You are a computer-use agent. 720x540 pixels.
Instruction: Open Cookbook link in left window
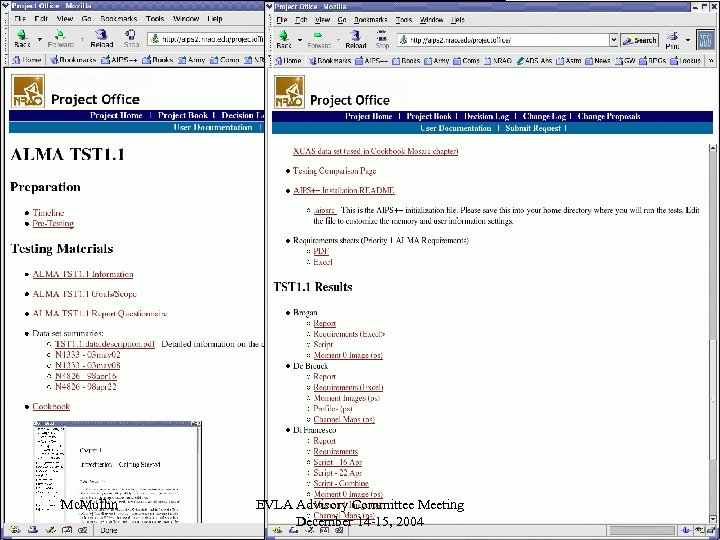(51, 406)
